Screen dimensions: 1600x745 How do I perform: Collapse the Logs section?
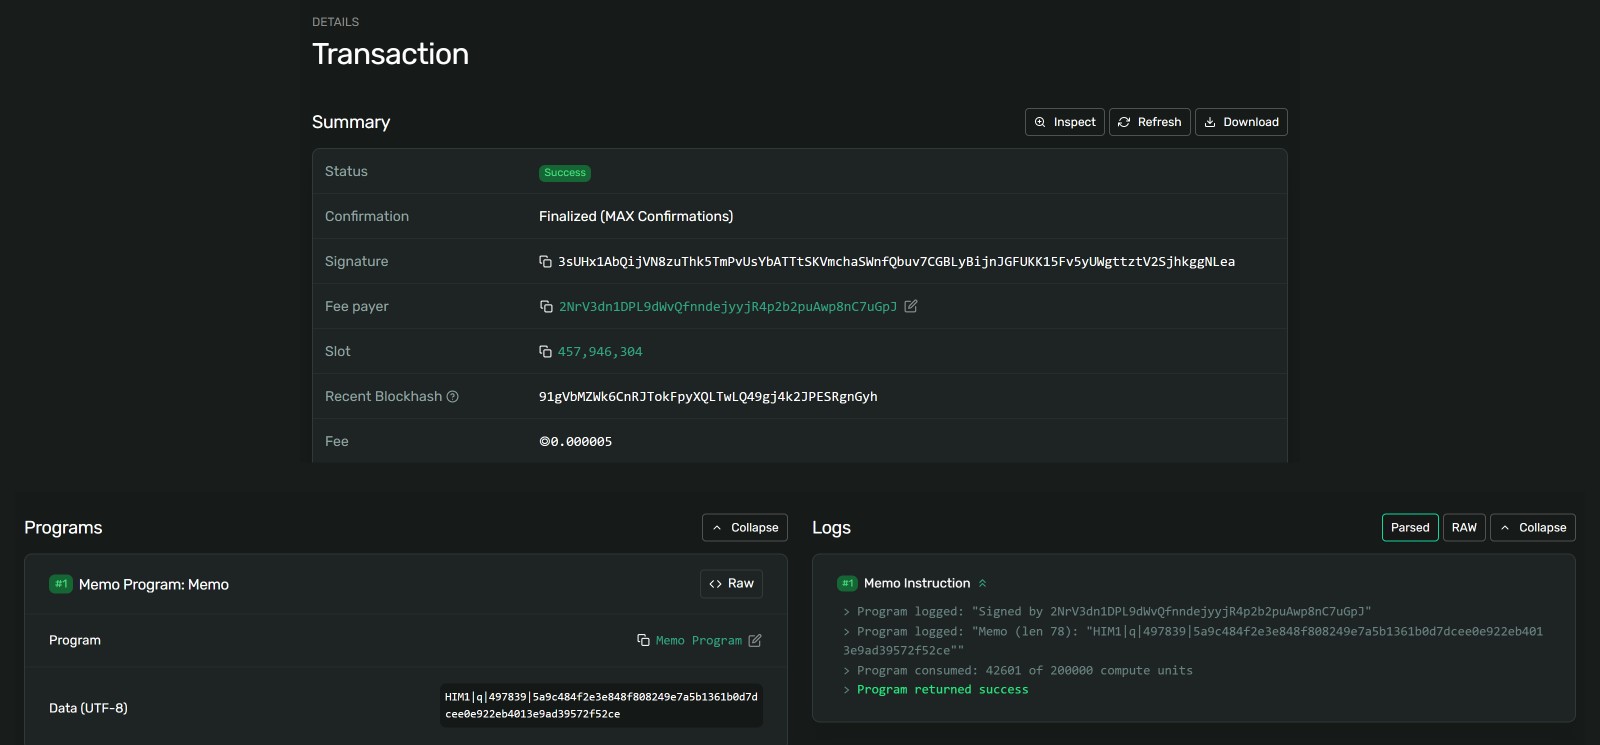[1533, 528]
